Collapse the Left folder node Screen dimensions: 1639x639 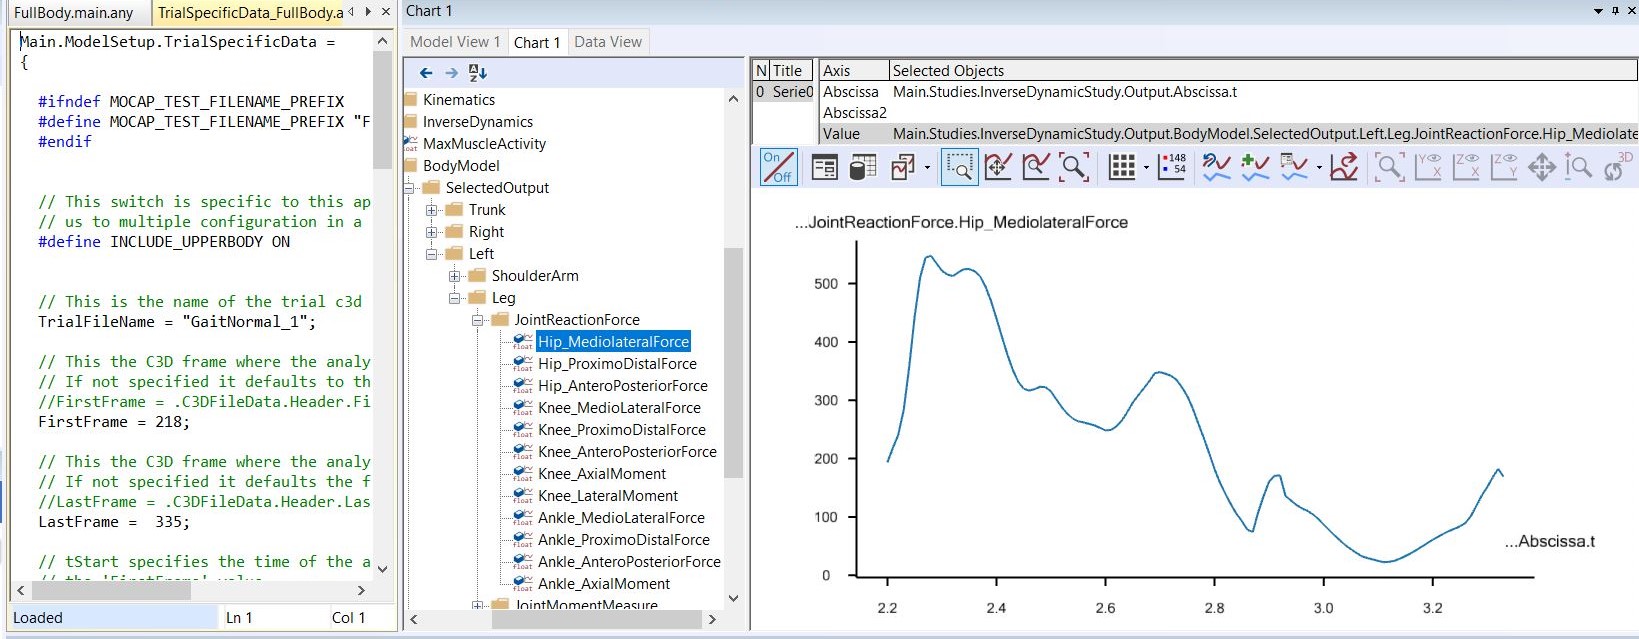click(432, 254)
